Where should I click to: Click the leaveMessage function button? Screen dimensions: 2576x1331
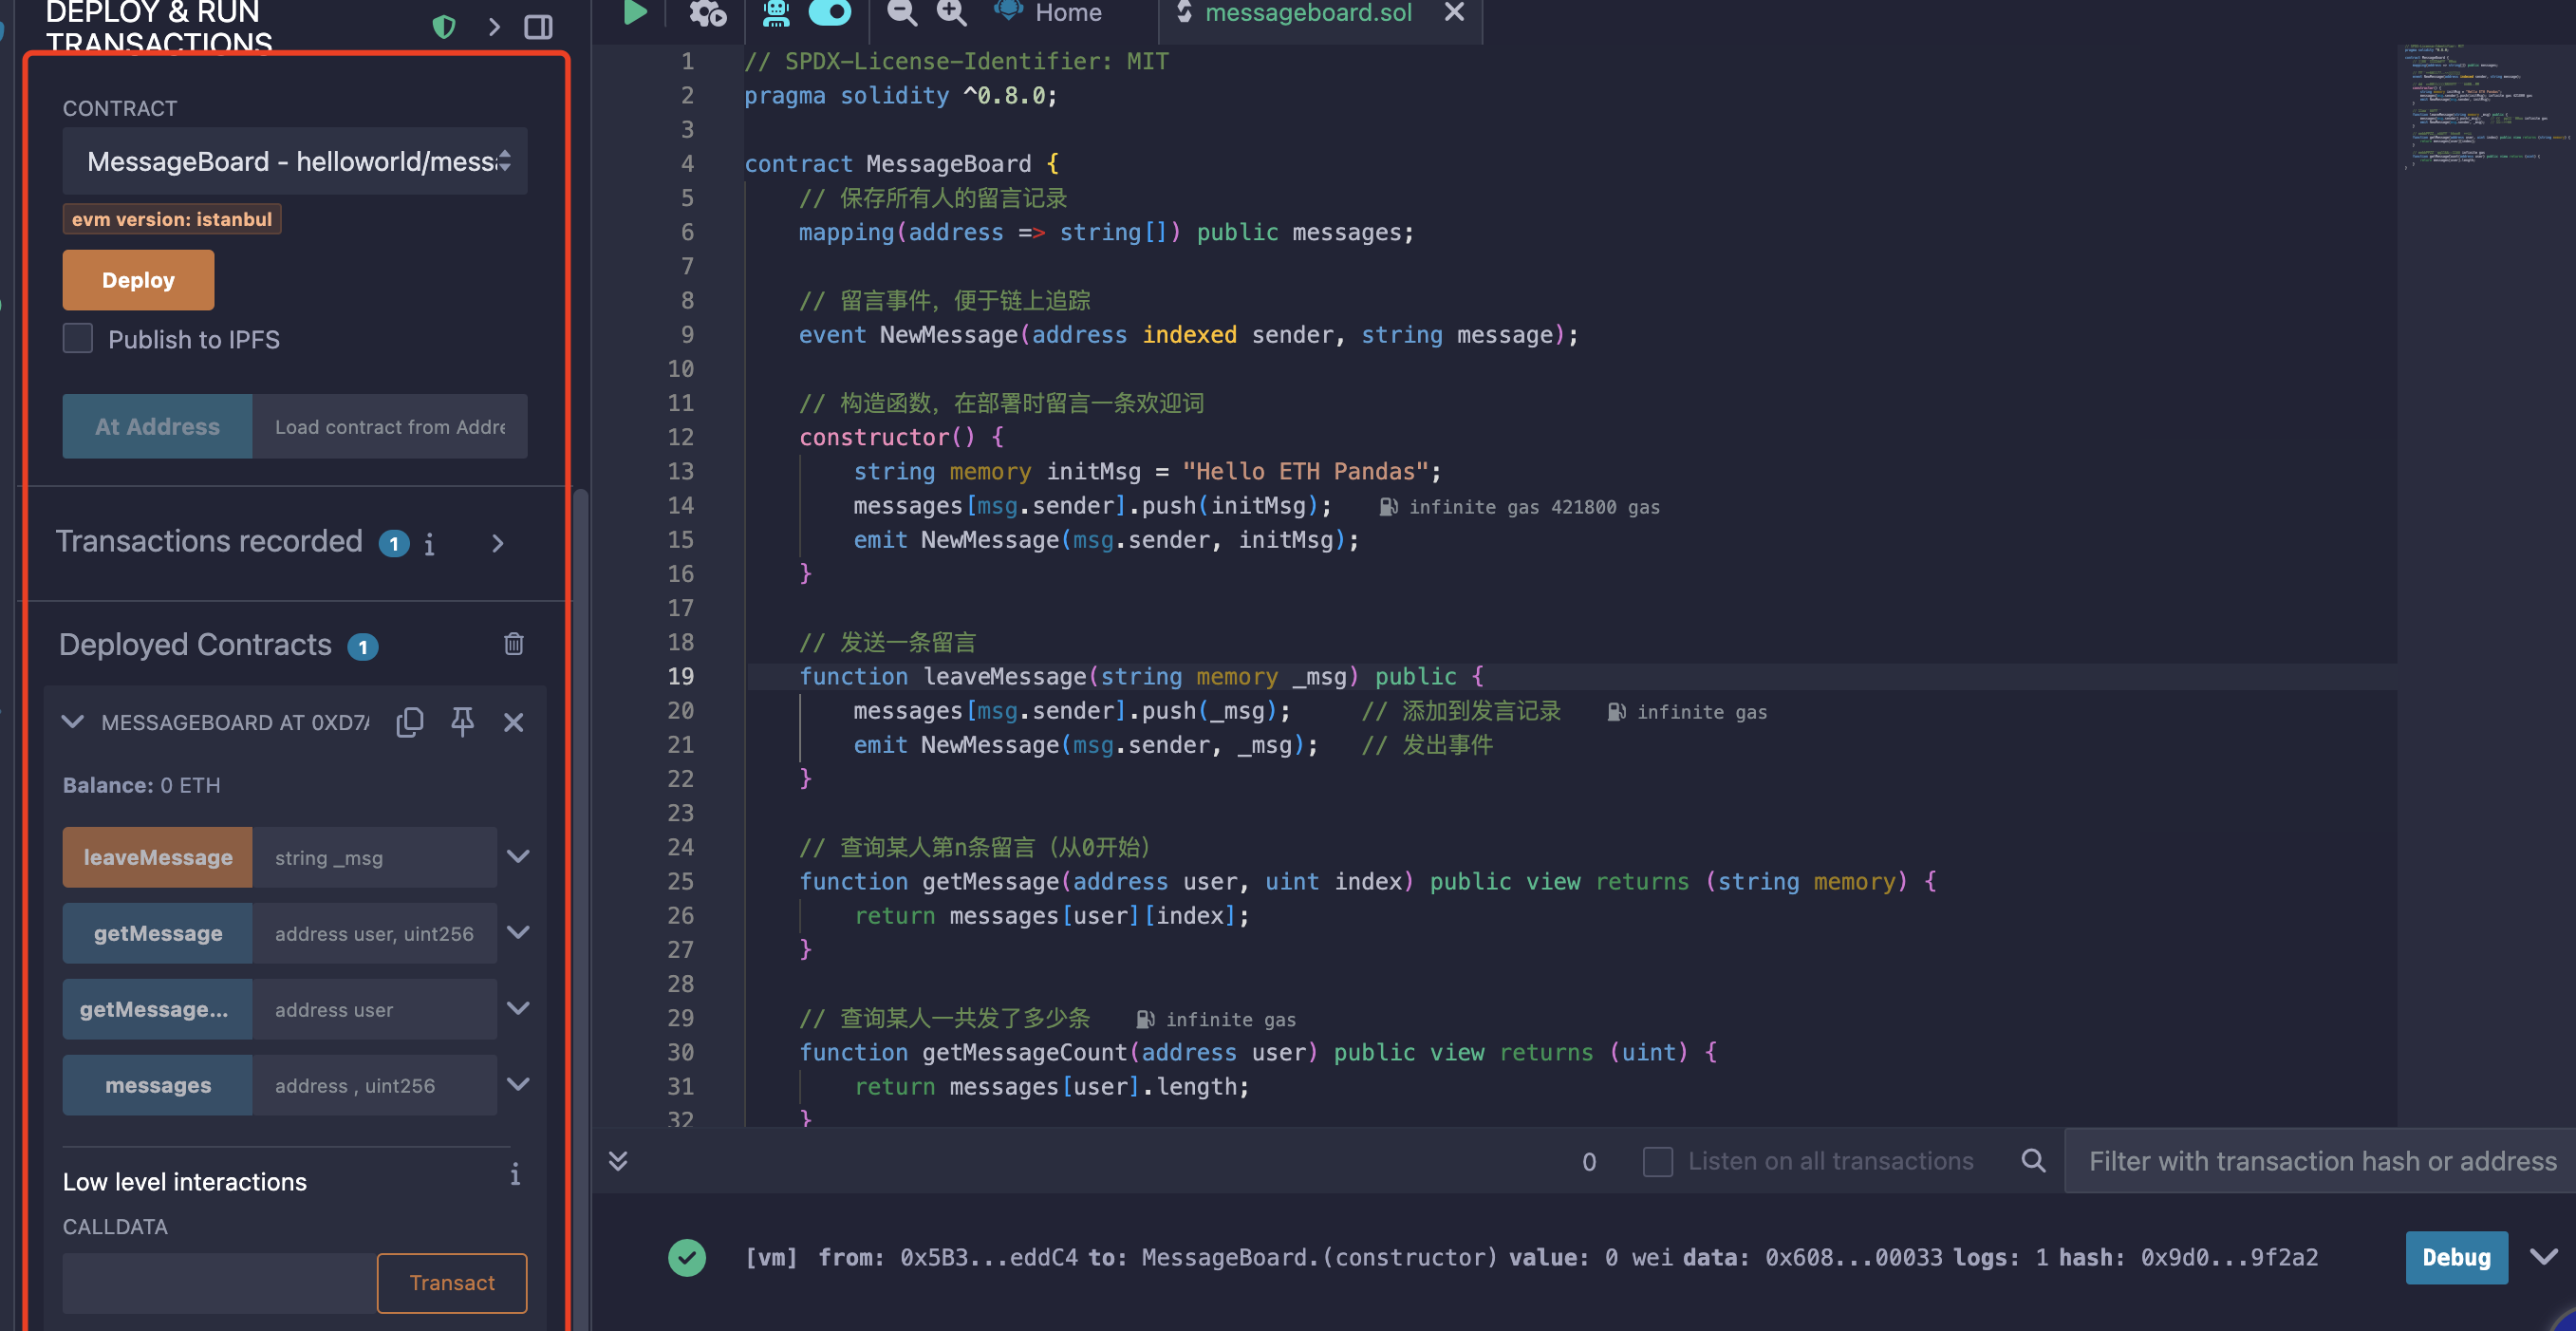click(x=157, y=857)
